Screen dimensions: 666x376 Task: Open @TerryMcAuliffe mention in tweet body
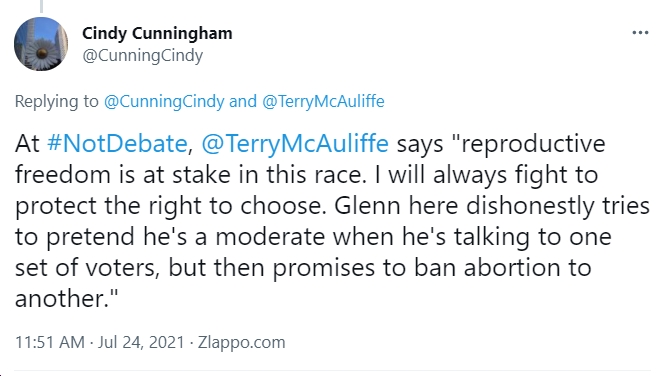(x=295, y=144)
